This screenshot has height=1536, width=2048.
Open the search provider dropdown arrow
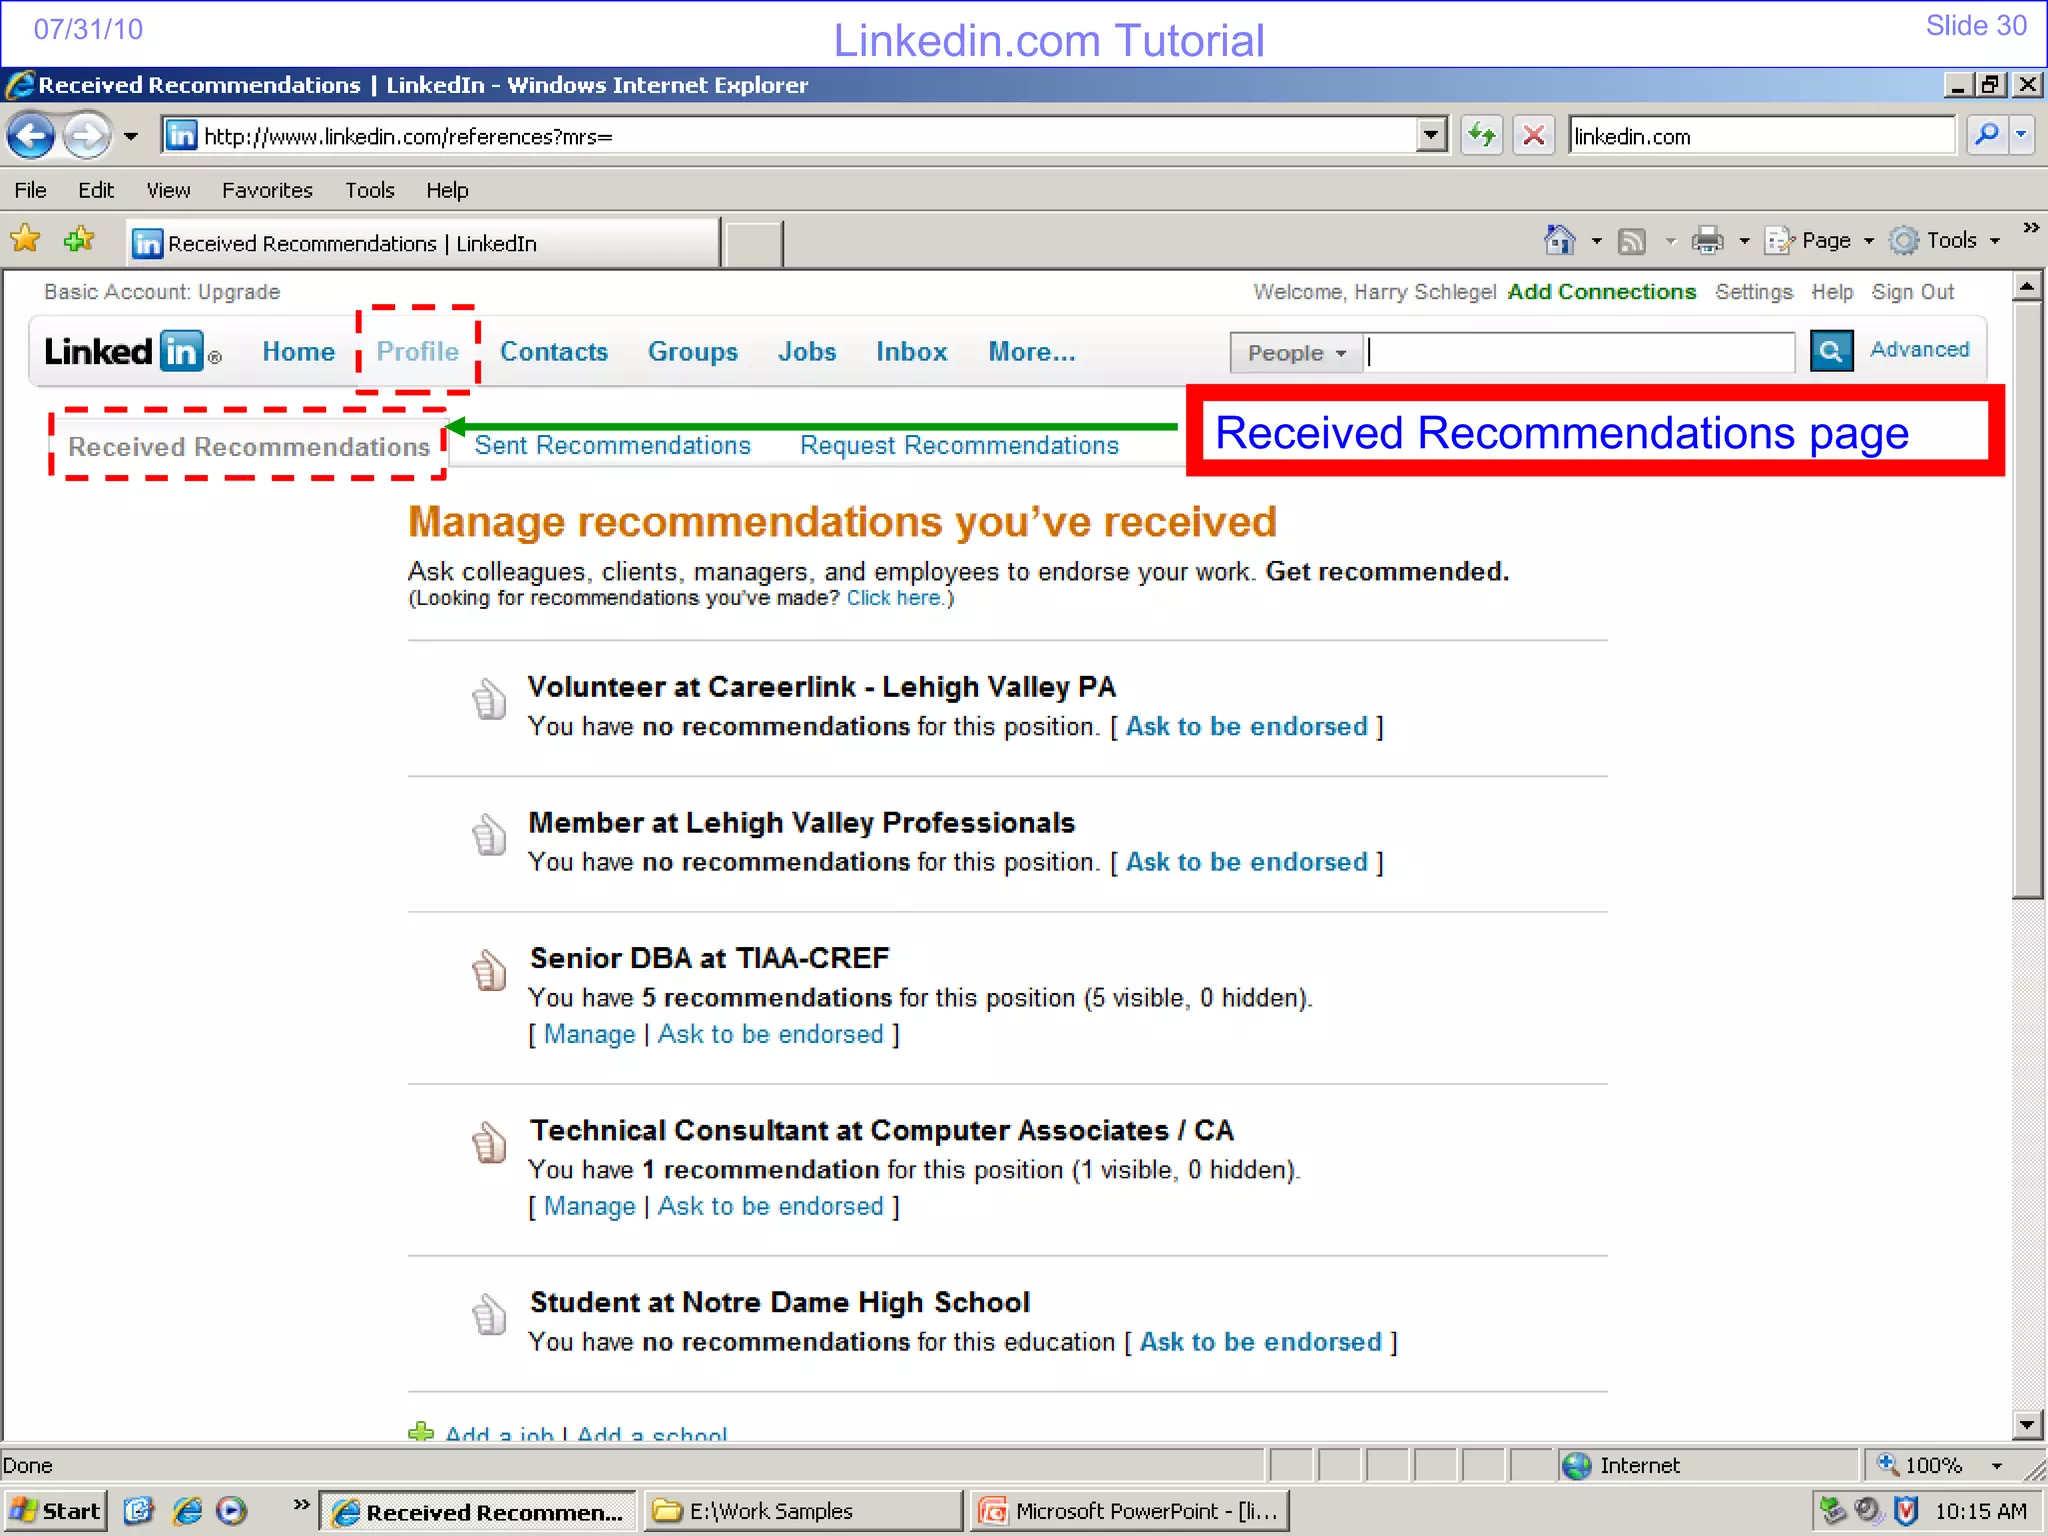(2021, 135)
